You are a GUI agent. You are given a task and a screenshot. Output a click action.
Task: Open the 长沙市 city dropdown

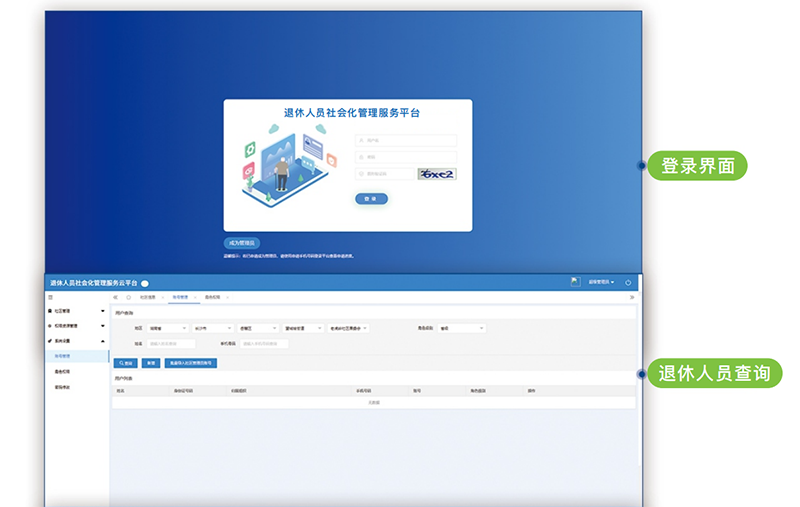click(x=211, y=327)
